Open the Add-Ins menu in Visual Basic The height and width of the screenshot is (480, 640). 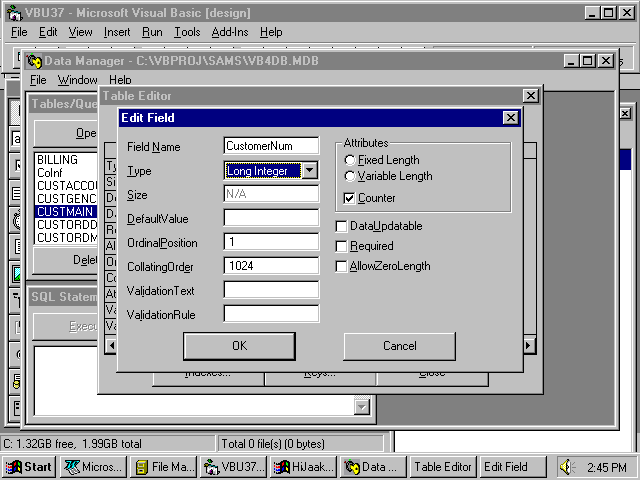(230, 32)
